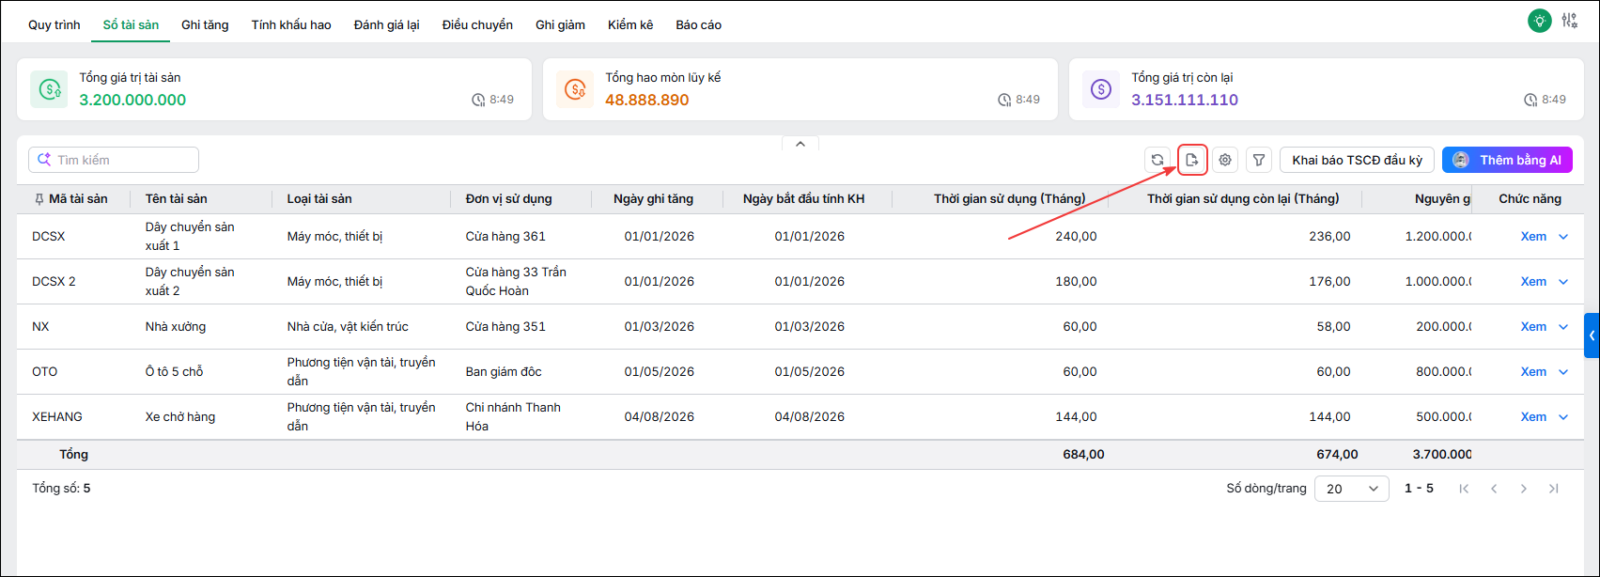Expand actions dropdown for XEHANG row

(1563, 417)
